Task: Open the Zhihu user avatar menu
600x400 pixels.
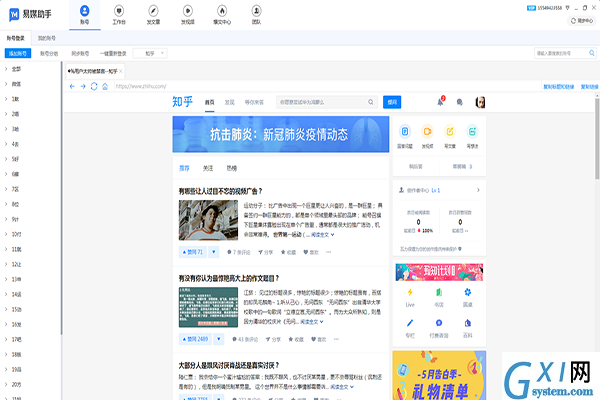Action: [480, 102]
